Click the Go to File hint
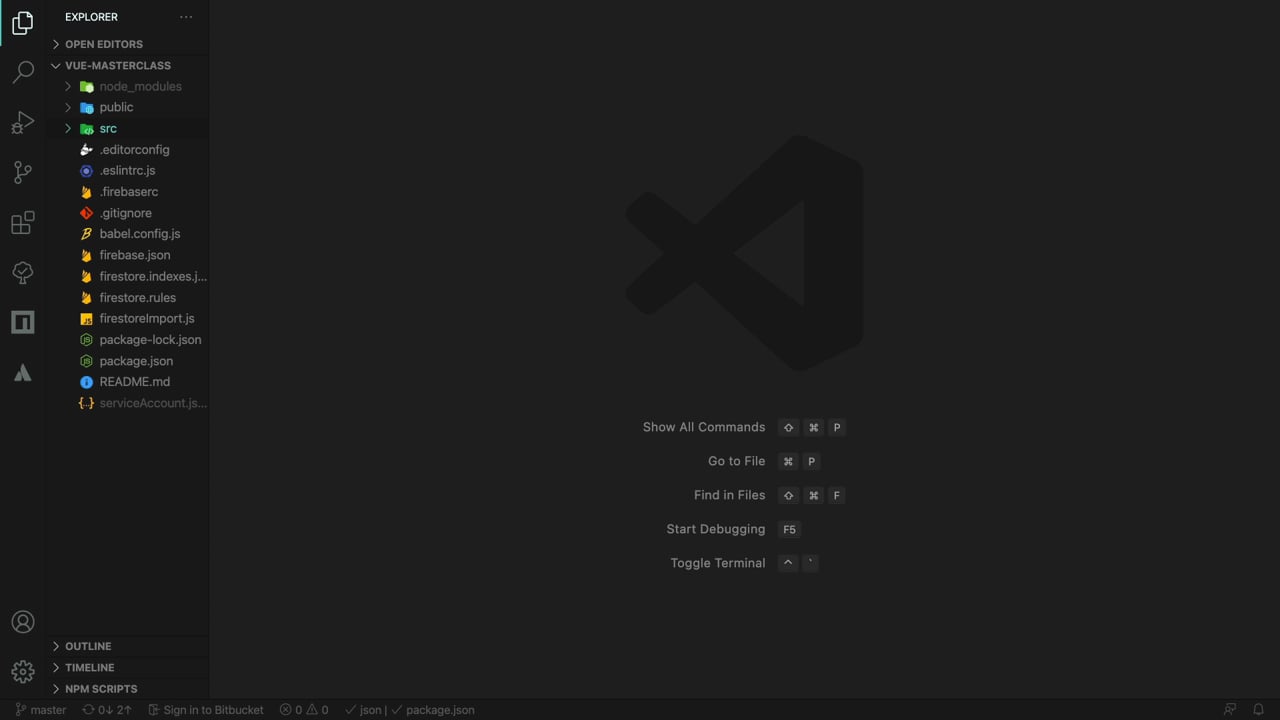The height and width of the screenshot is (720, 1280). click(x=736, y=461)
